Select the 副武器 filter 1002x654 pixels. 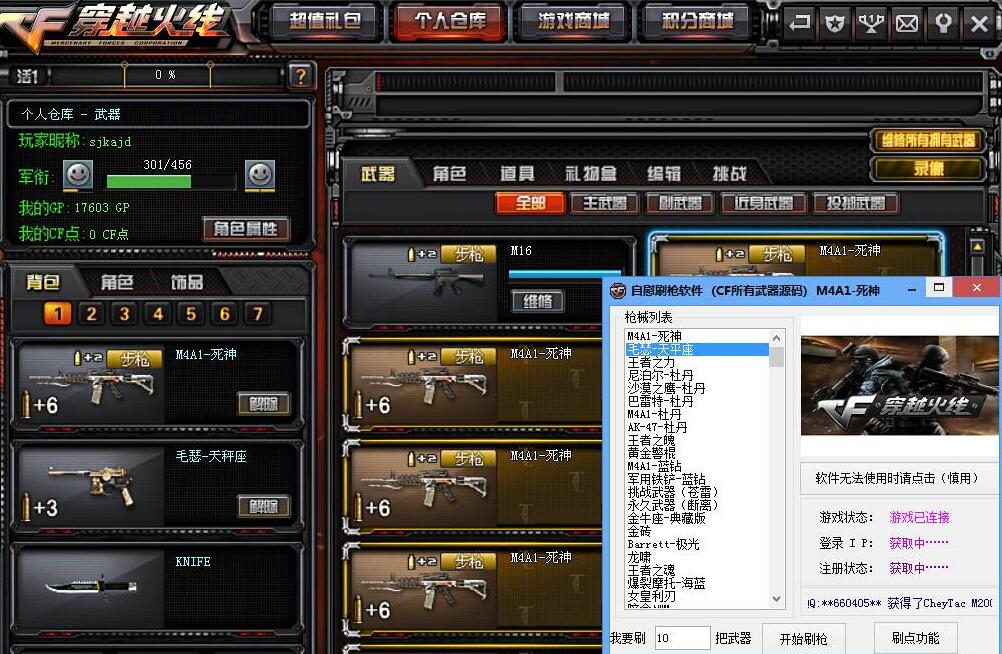point(680,203)
